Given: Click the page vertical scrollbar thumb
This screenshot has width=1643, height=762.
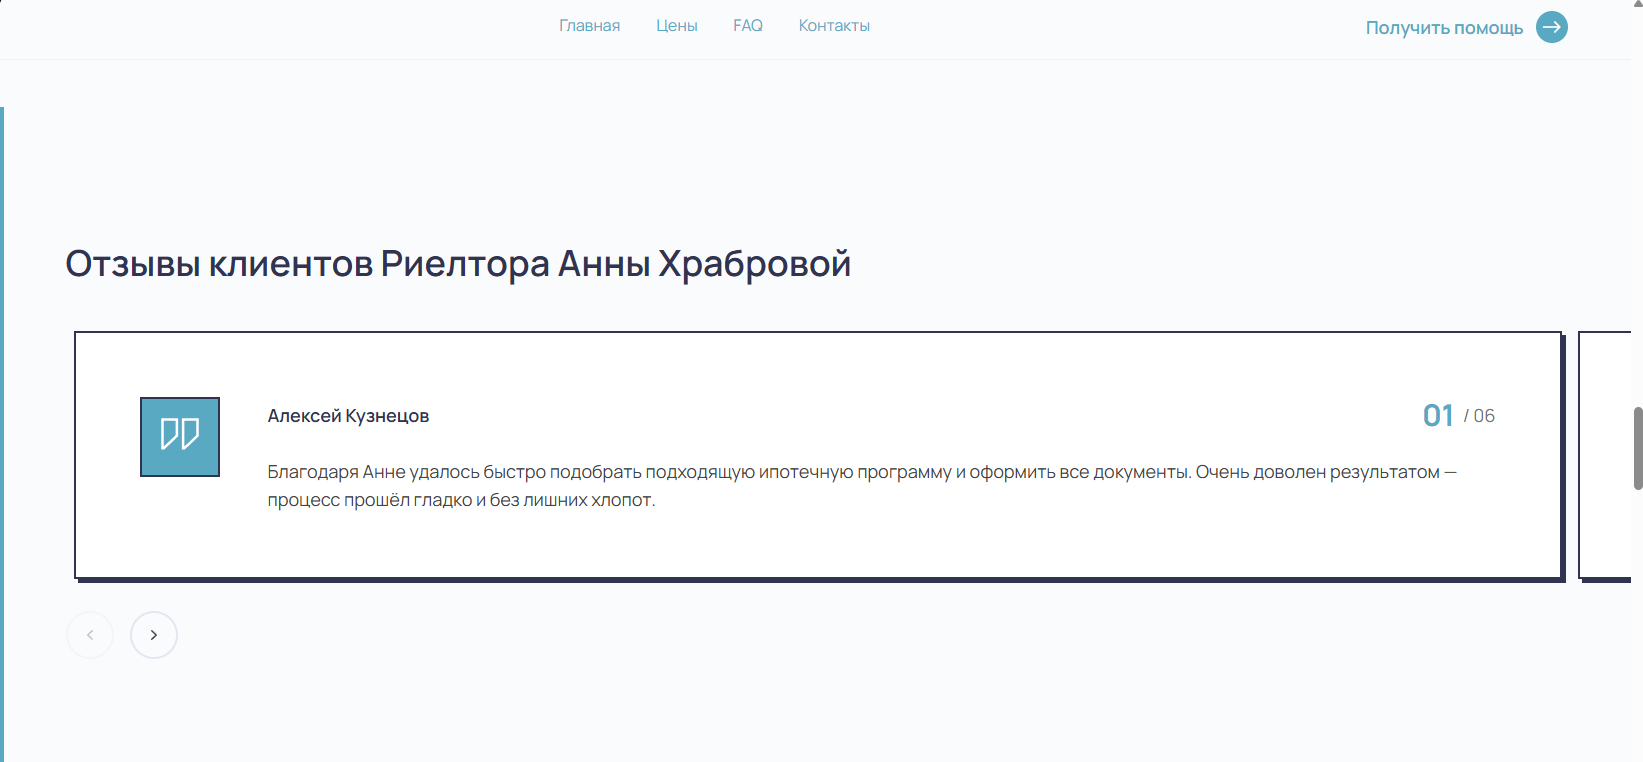Looking at the screenshot, I should coord(1637,448).
